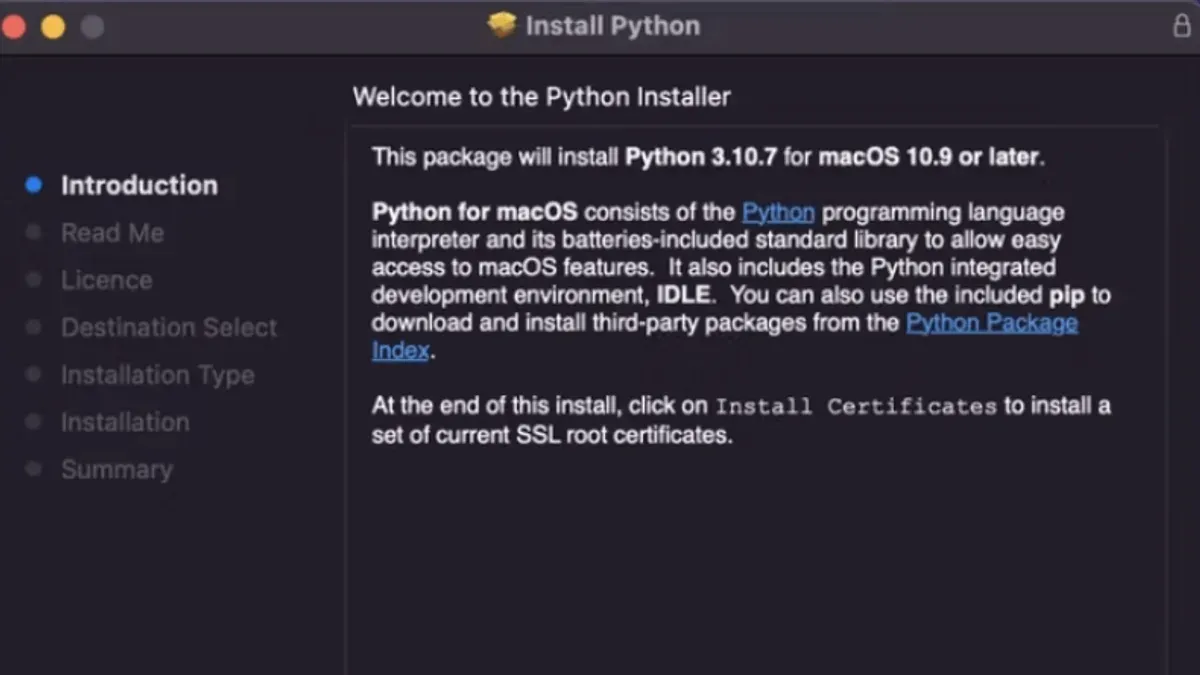Click the bold text 'Python for macOS'
1200x675 pixels.
[475, 213]
